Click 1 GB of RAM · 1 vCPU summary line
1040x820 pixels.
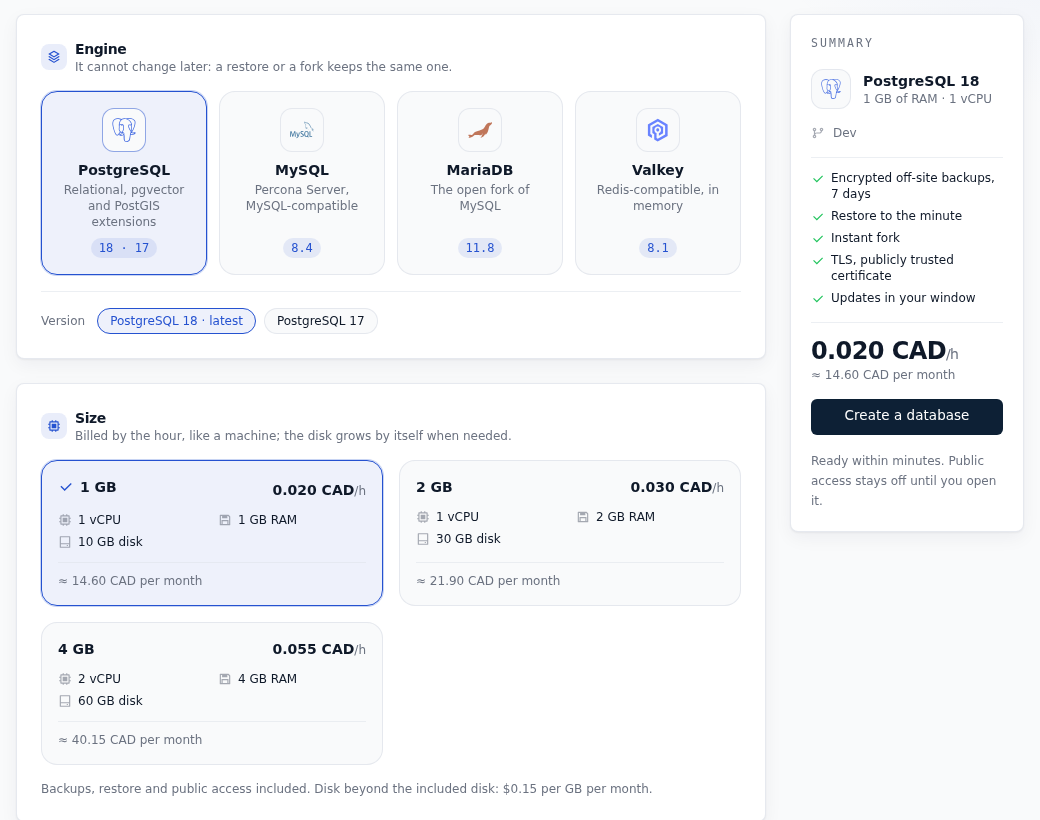pos(927,99)
